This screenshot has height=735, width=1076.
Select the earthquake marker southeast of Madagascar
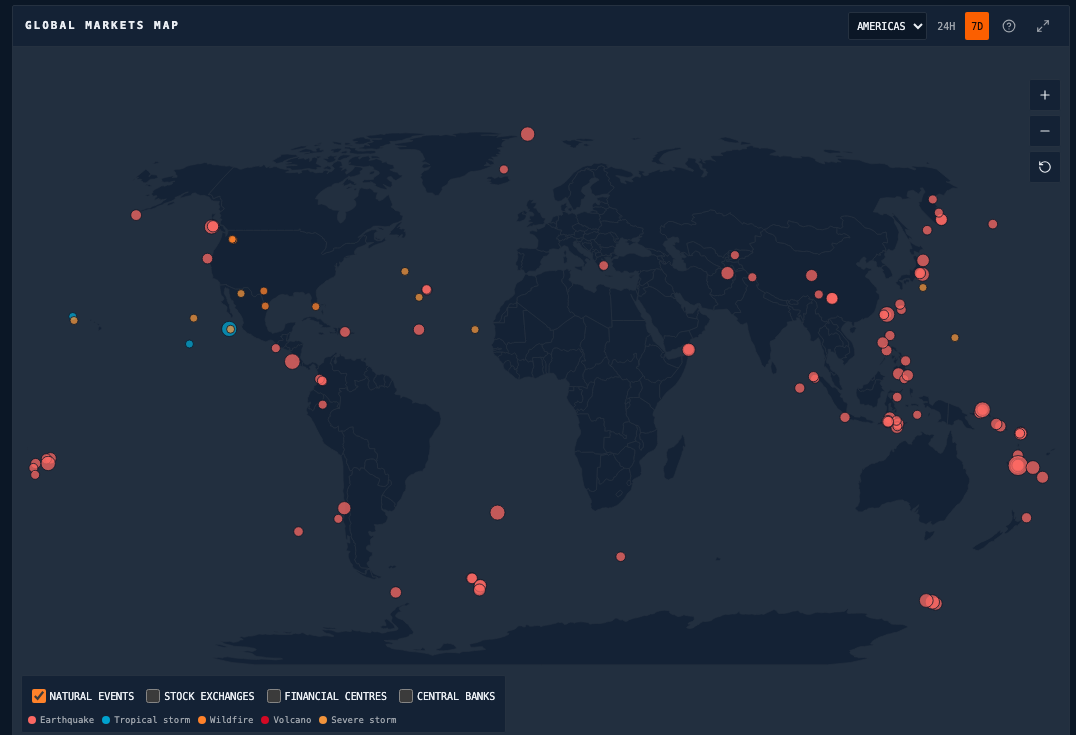point(620,557)
